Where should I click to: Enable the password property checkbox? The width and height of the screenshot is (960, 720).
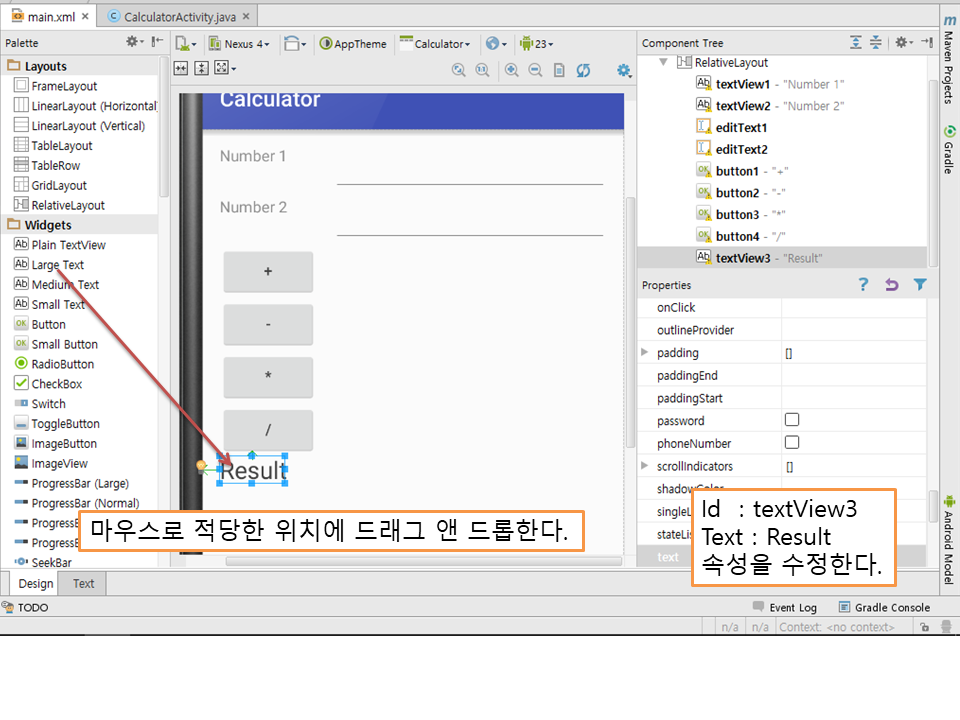pos(792,420)
